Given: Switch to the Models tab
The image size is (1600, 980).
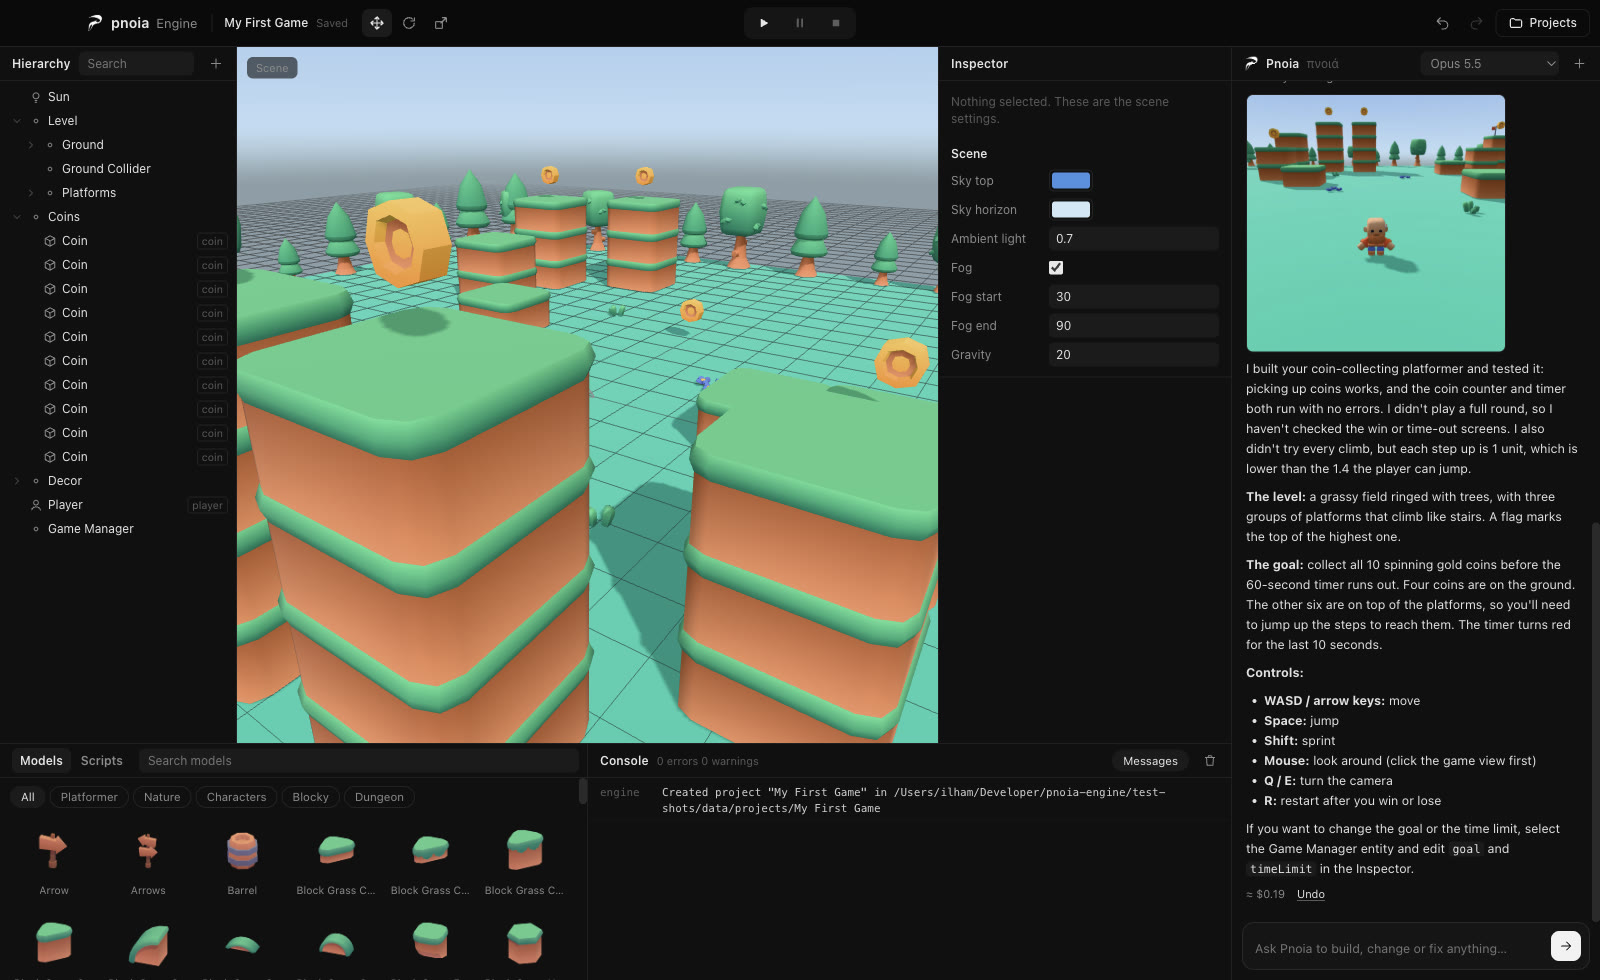Looking at the screenshot, I should 41,761.
